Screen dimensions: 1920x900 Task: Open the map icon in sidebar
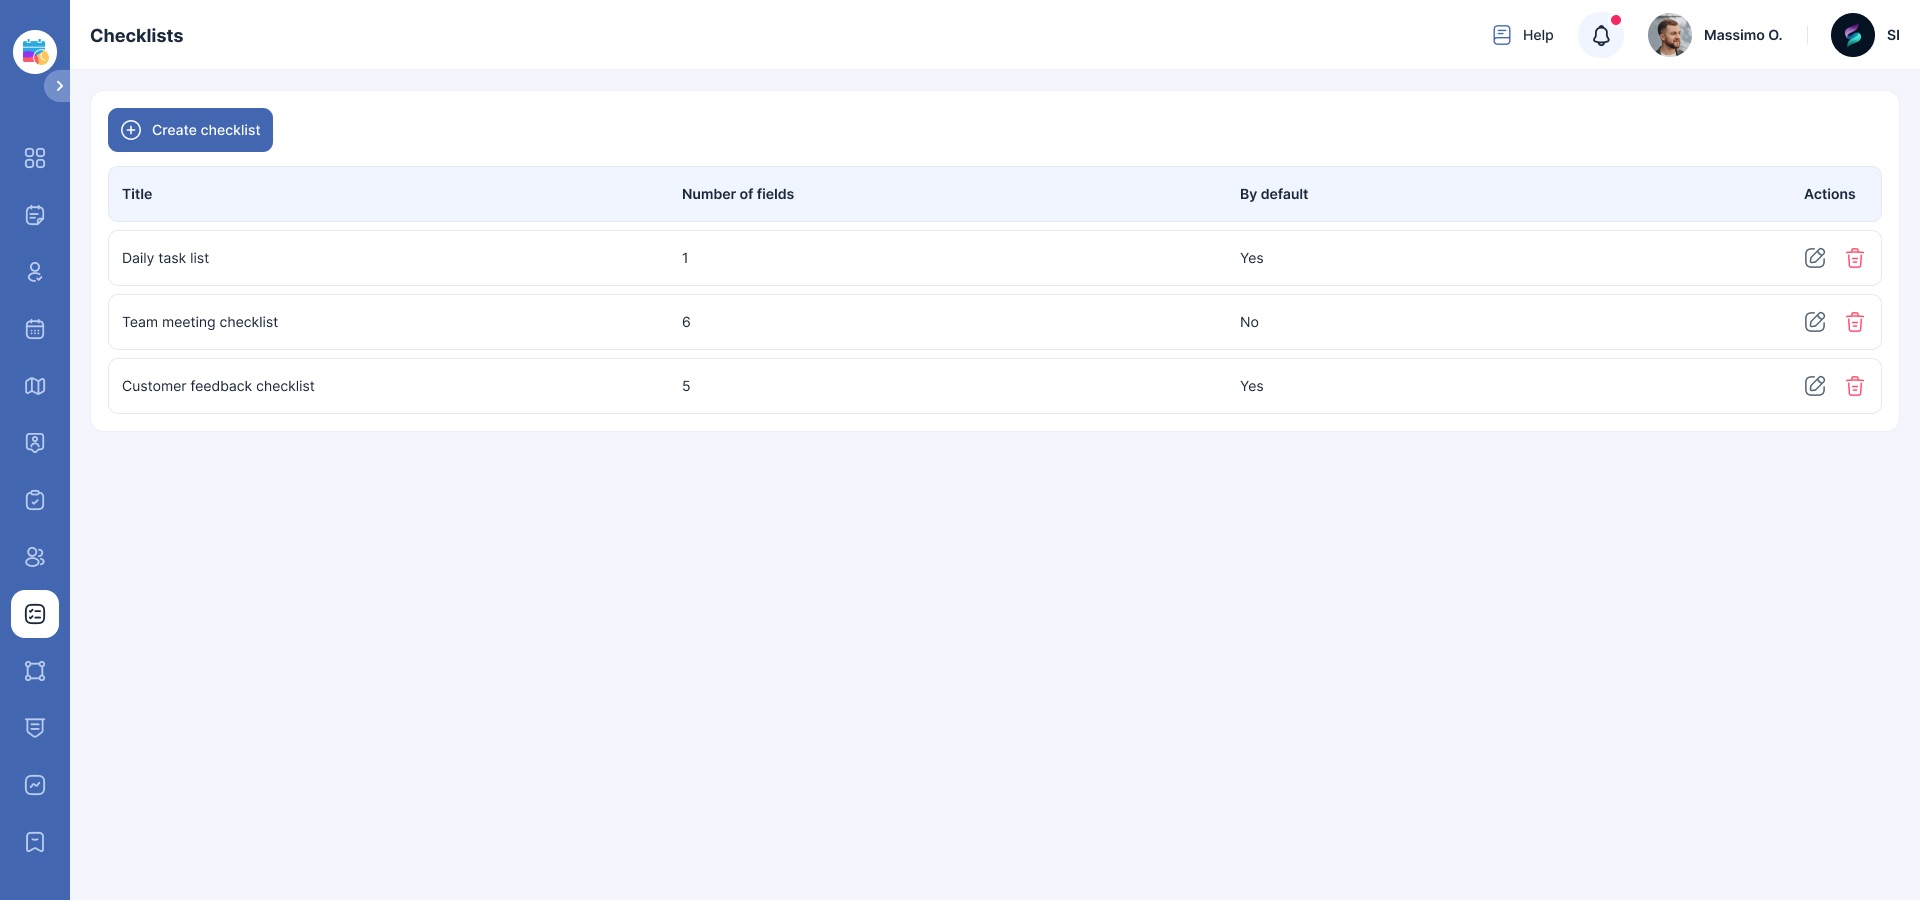[x=35, y=386]
